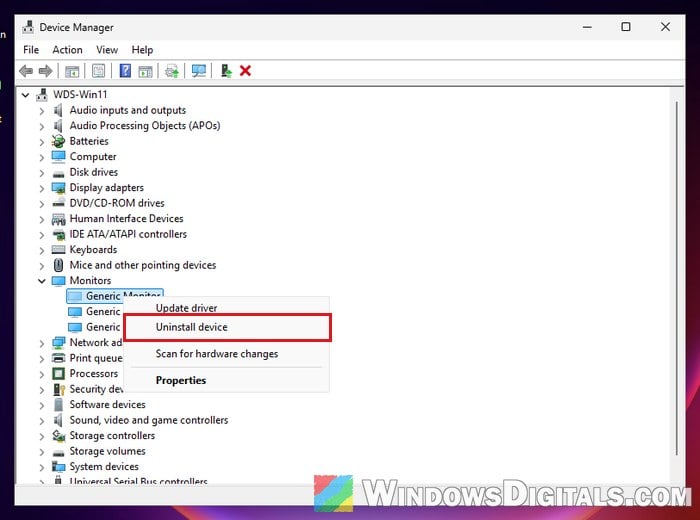Viewport: 700px width, 520px height.
Task: Click the Properties sheet toolbar icon
Action: (98, 71)
